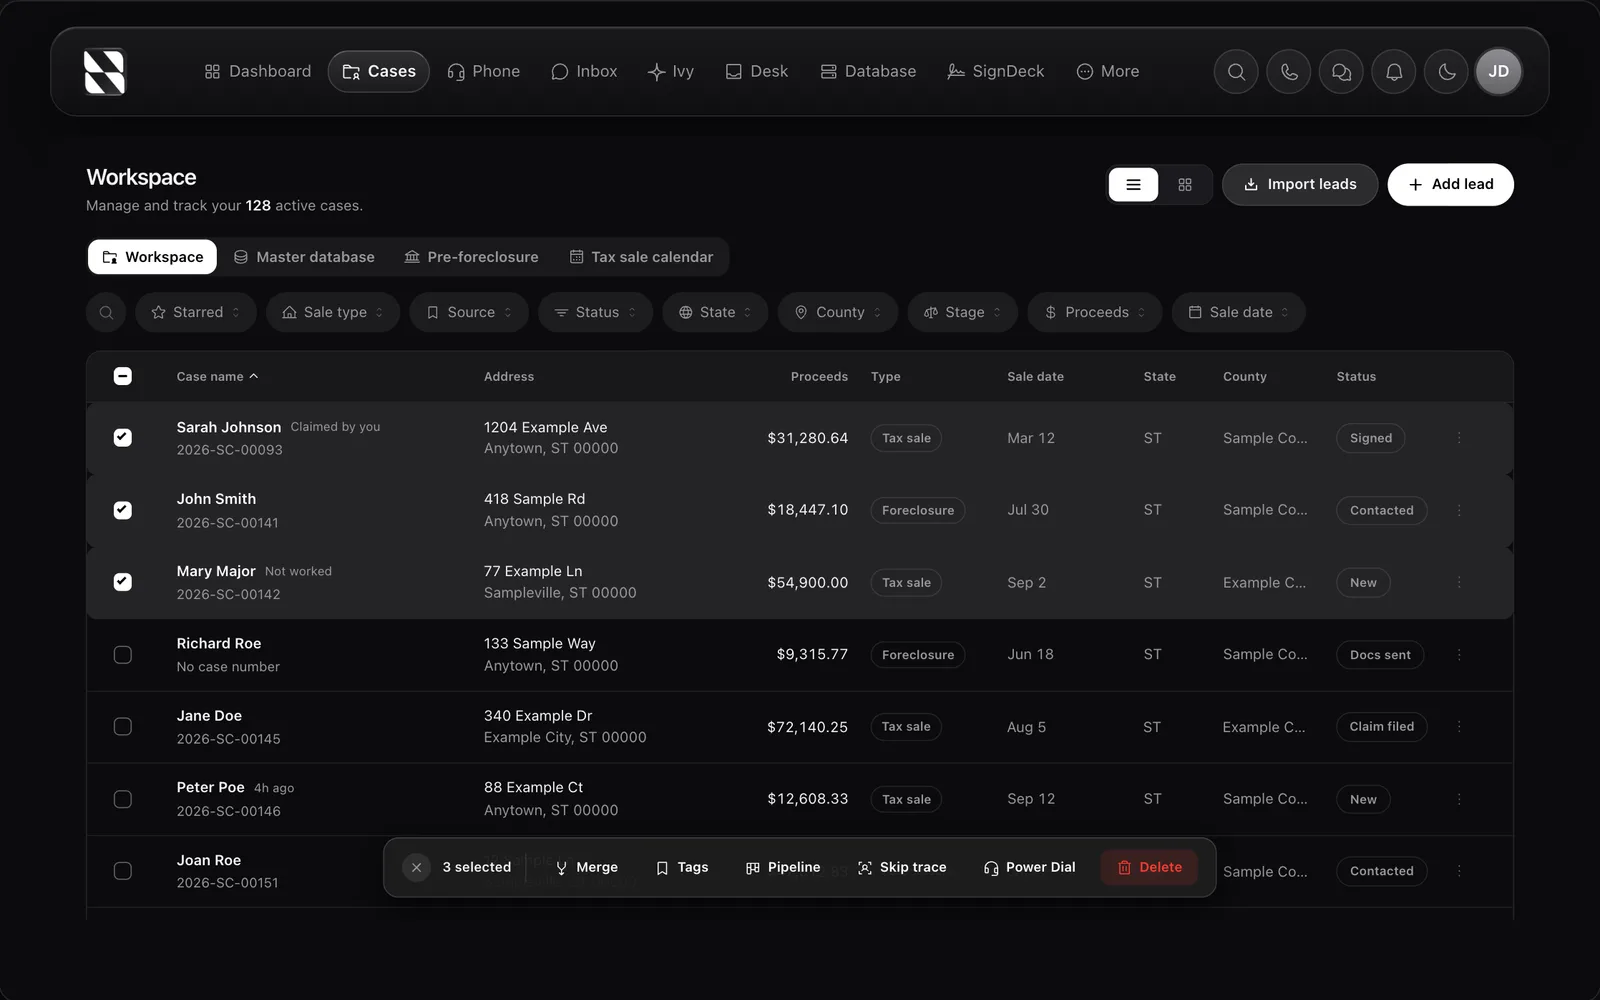Viewport: 1600px width, 1000px height.
Task: Click Skip trace in bulk action bar
Action: pyautogui.click(x=902, y=867)
